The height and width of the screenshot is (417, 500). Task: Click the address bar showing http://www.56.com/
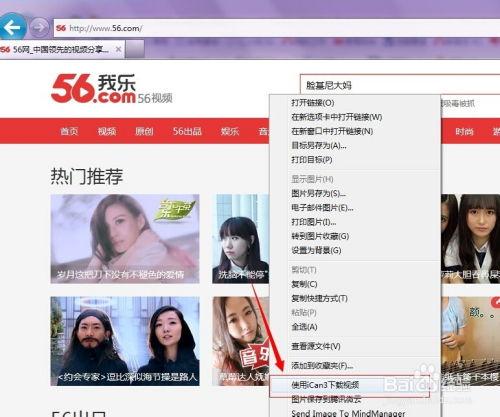[277, 28]
